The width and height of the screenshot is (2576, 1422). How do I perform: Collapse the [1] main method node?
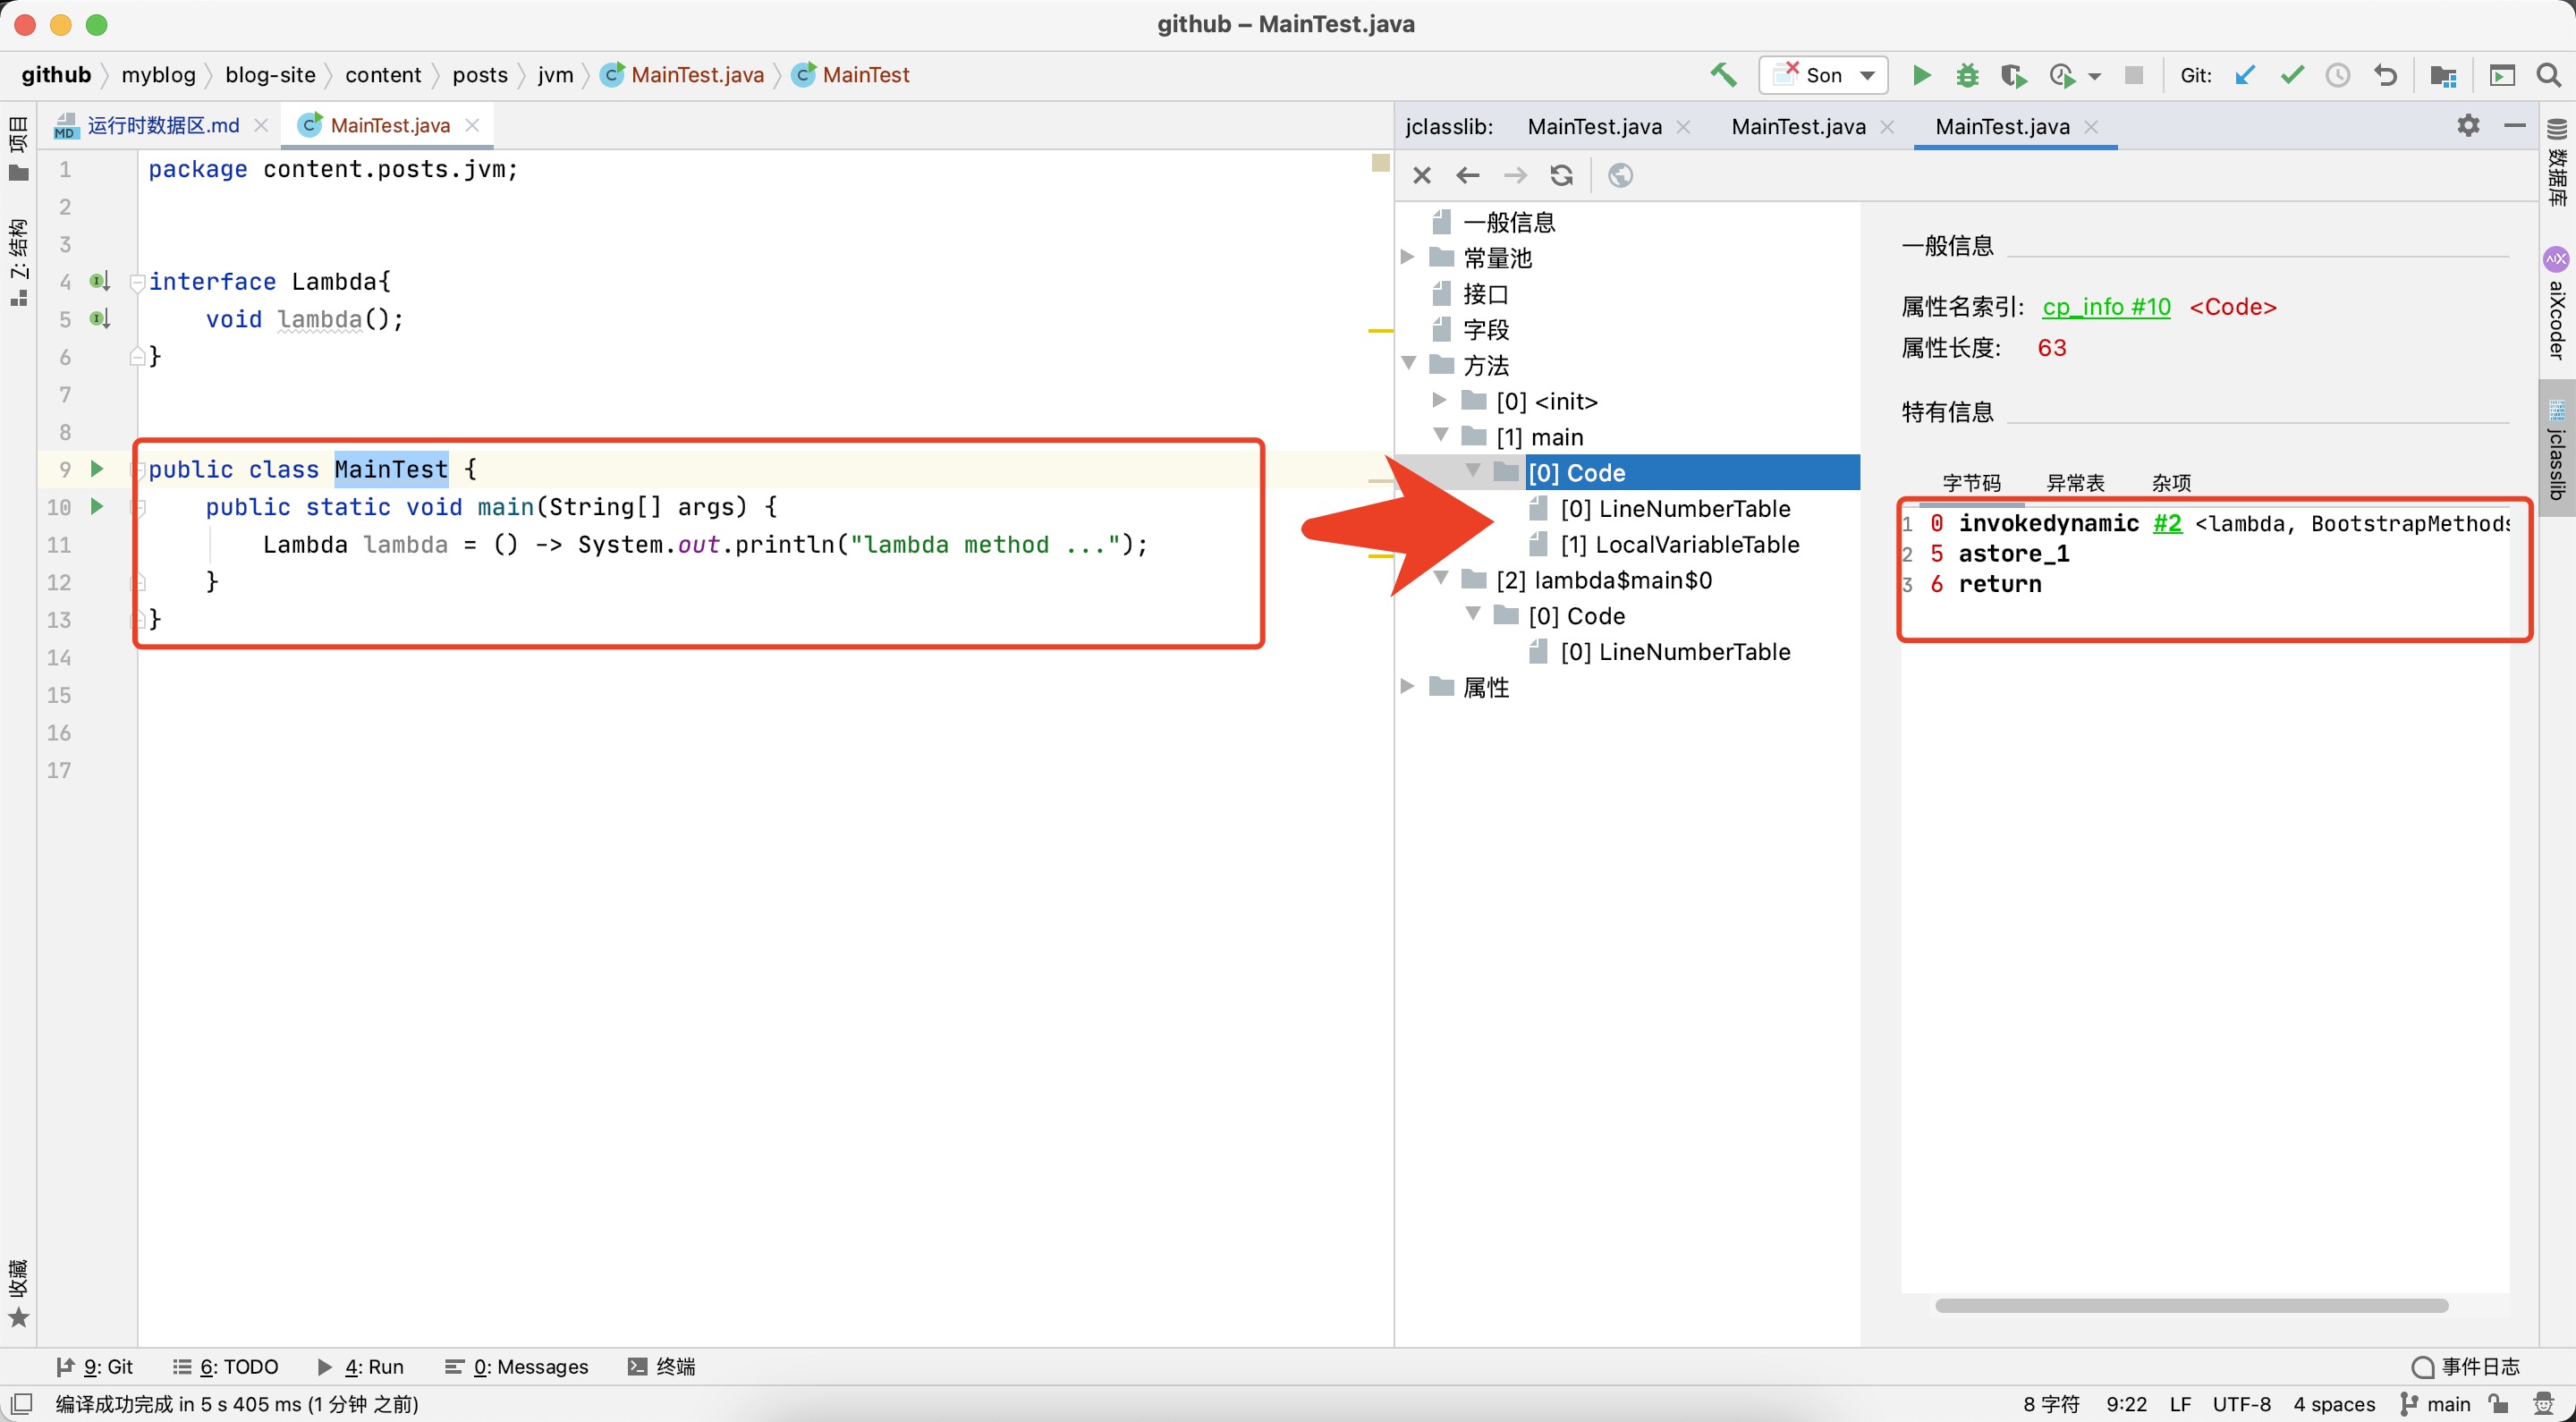click(x=1440, y=435)
